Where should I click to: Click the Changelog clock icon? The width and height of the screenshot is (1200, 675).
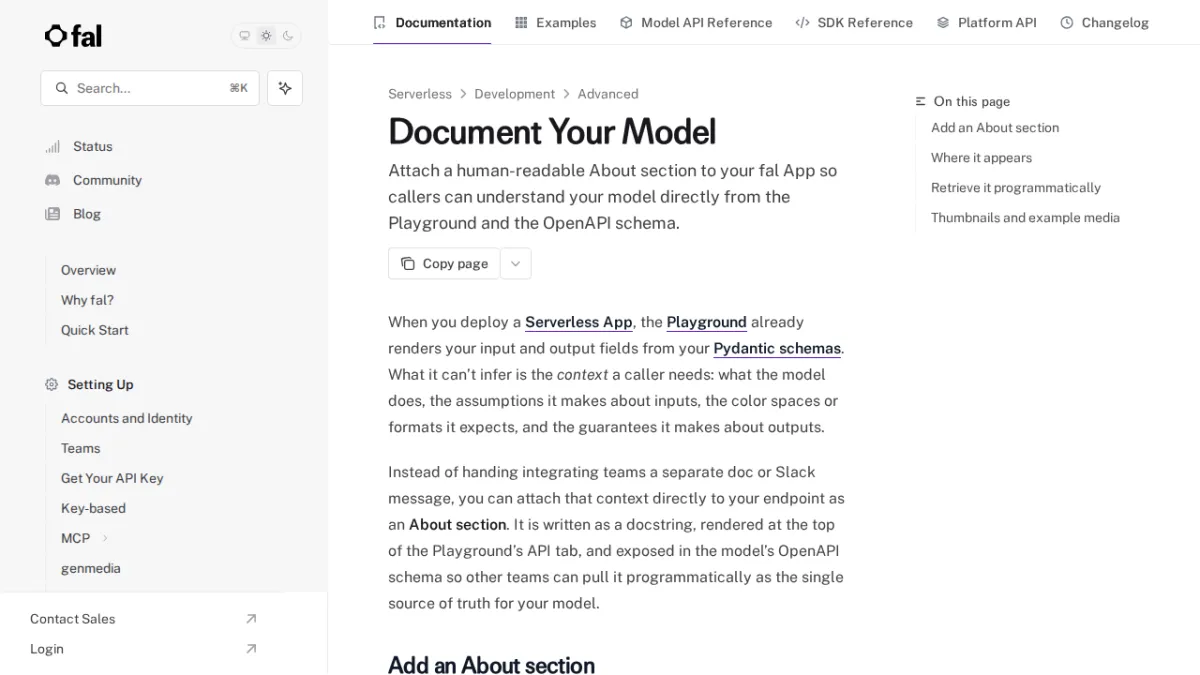pos(1067,22)
